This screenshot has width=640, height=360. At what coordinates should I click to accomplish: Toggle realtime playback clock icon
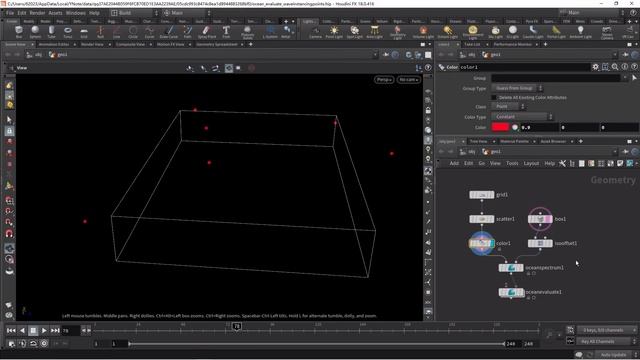(44, 344)
